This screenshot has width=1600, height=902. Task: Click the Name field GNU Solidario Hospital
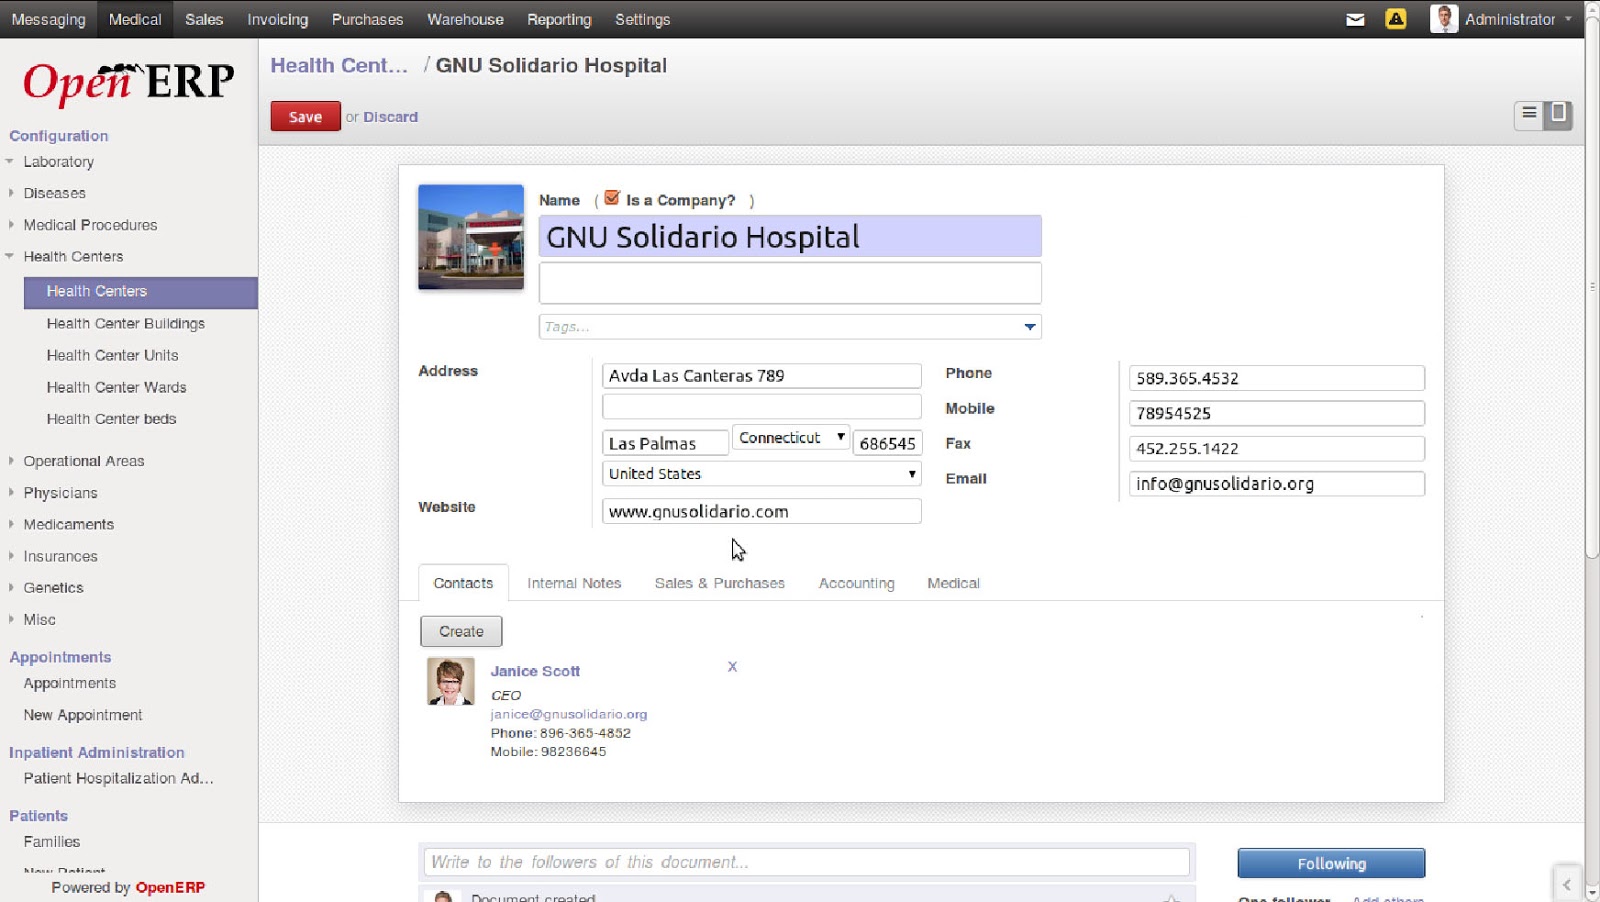point(790,237)
